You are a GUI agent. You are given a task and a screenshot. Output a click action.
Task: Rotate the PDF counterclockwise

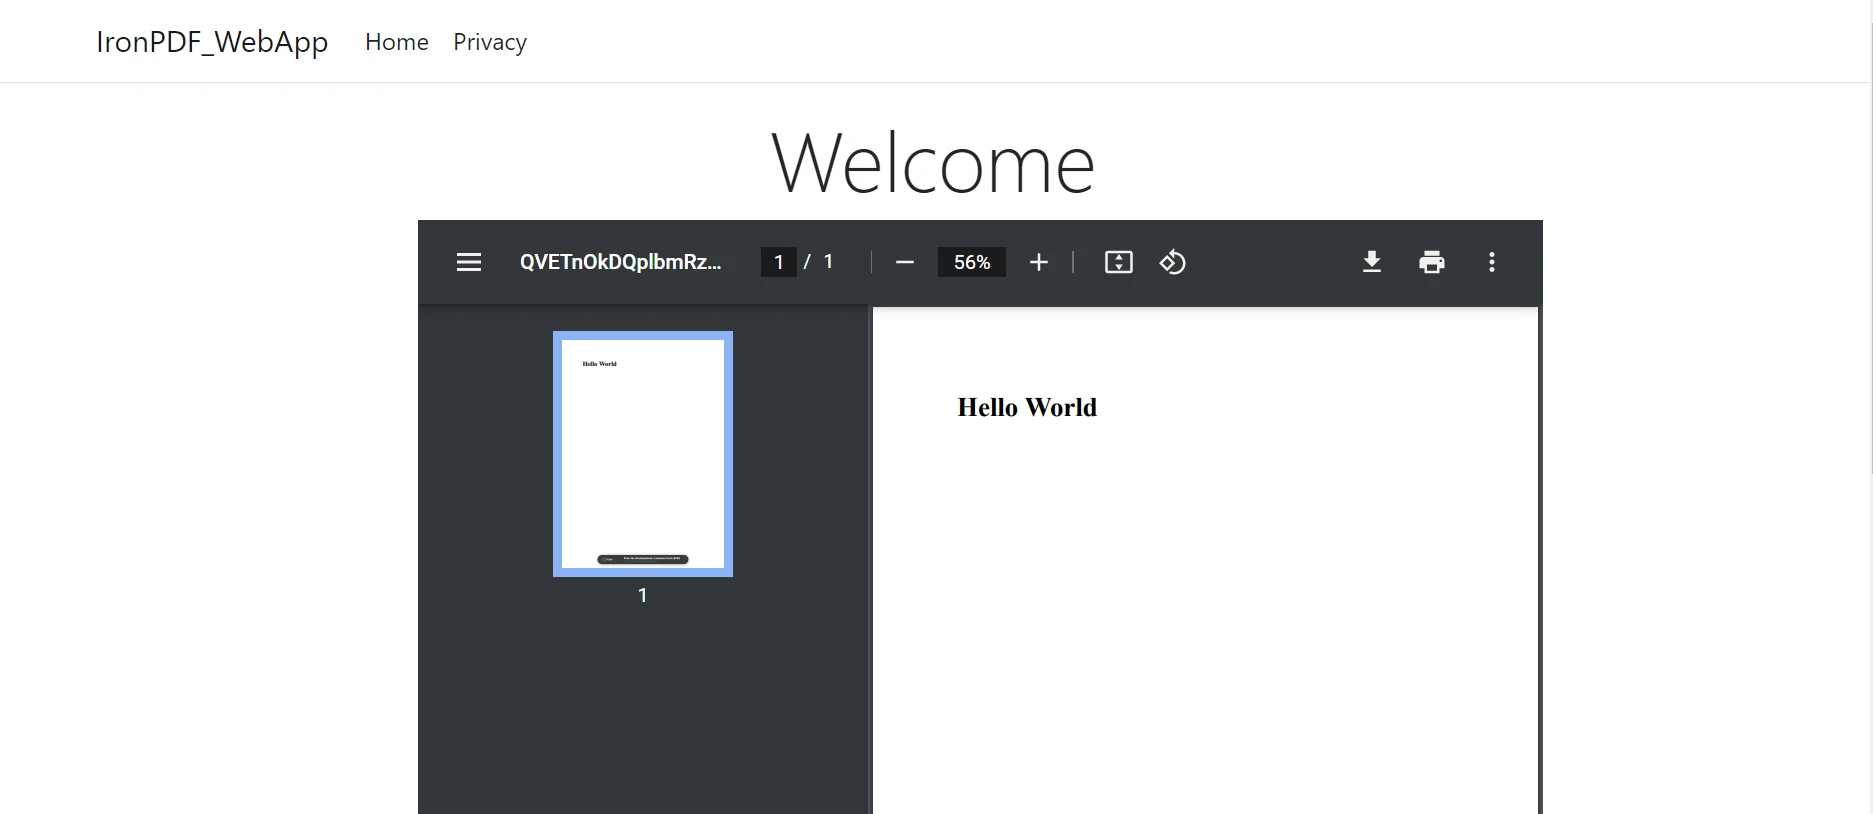click(1173, 262)
